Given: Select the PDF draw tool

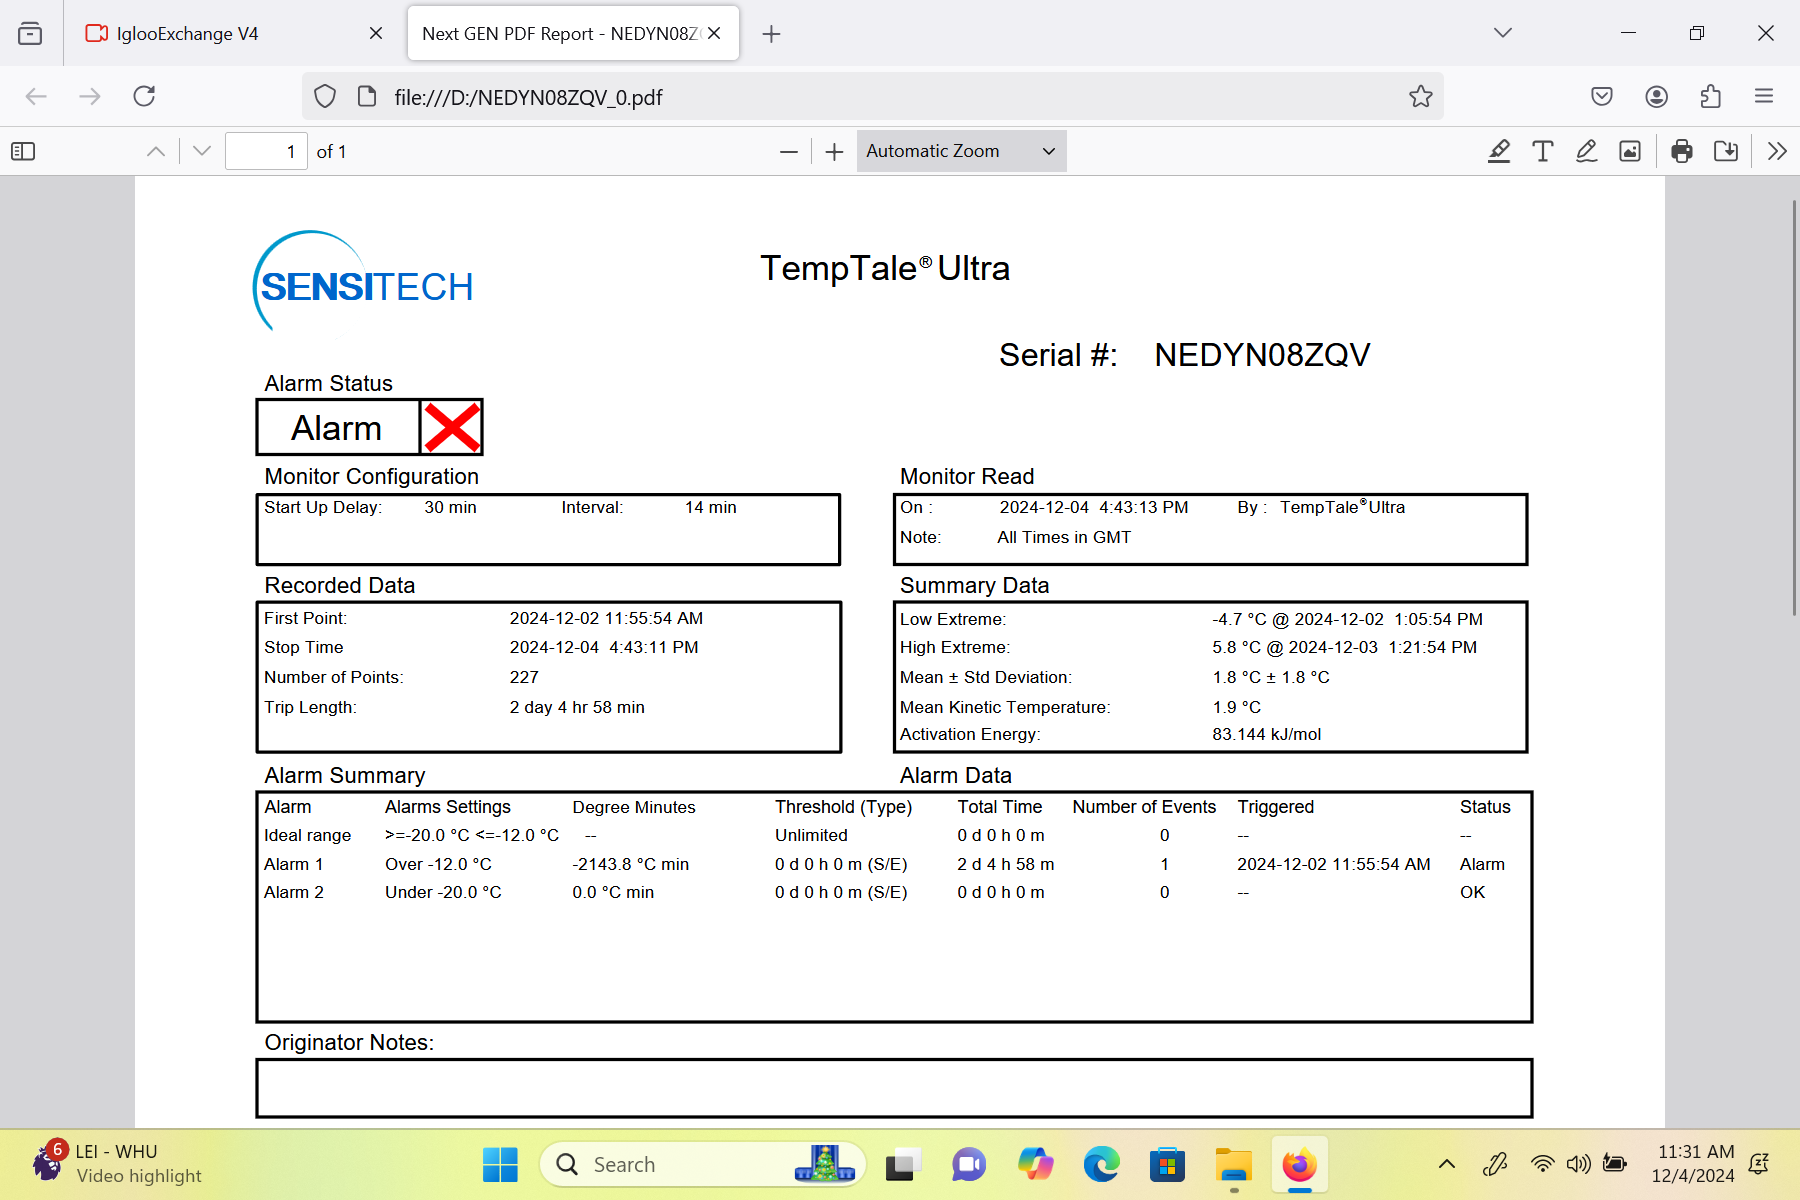Looking at the screenshot, I should click(x=1587, y=151).
